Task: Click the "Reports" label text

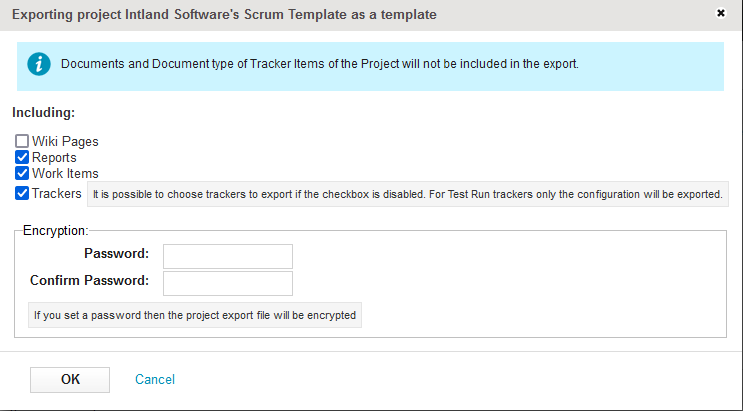Action: tap(54, 157)
